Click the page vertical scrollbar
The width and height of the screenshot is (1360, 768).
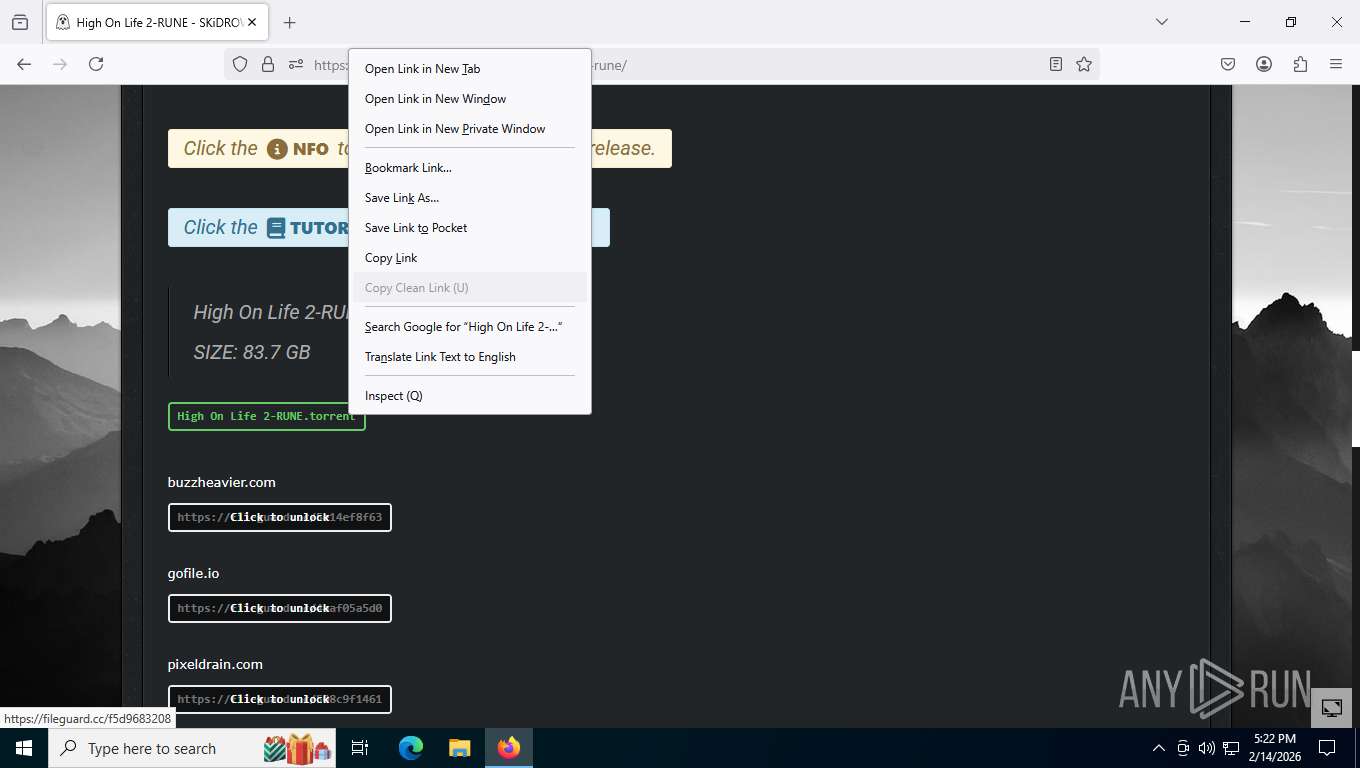(x=1355, y=398)
